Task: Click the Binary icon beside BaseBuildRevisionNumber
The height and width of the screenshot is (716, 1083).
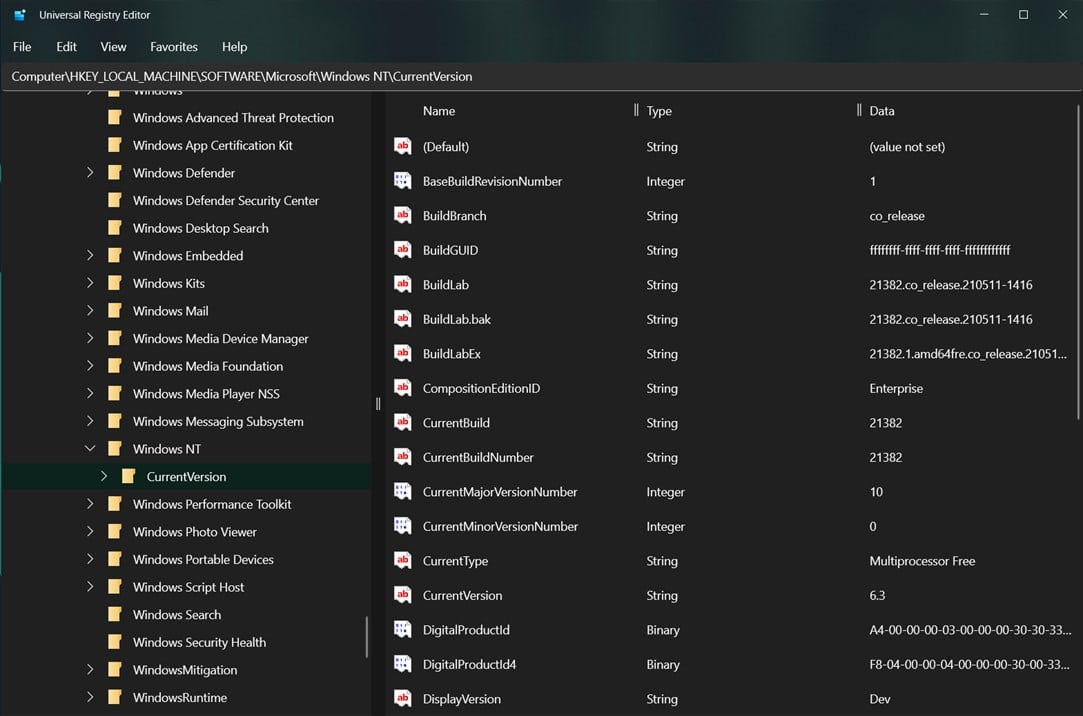Action: (401, 181)
